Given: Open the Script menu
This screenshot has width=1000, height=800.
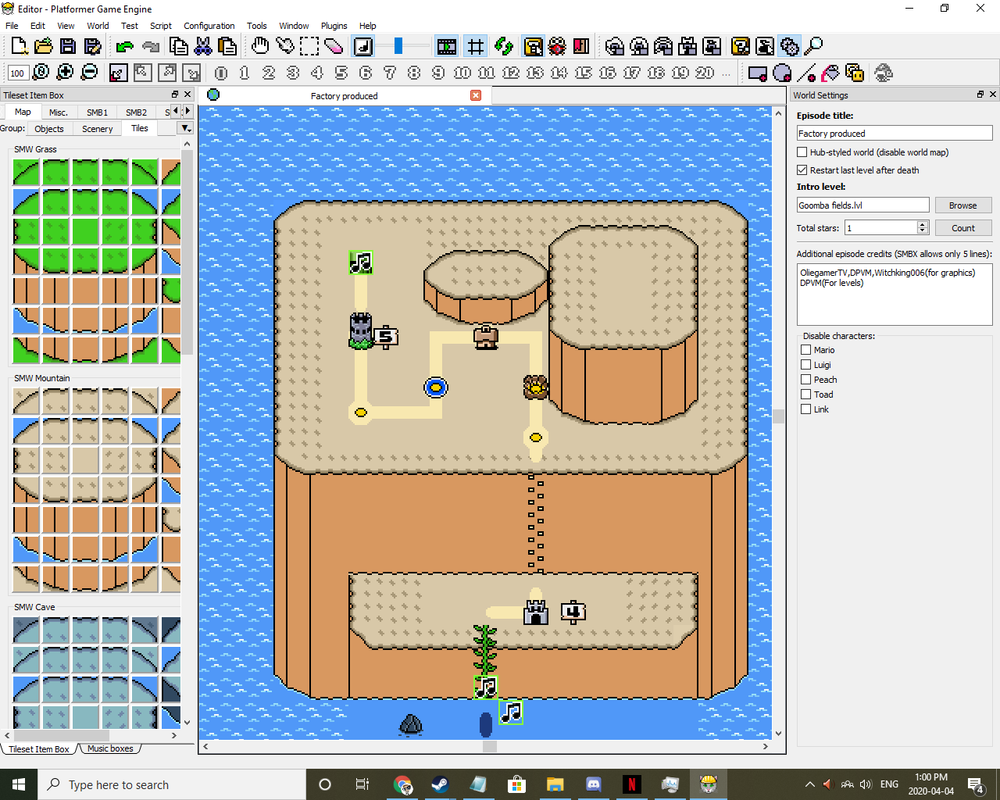Looking at the screenshot, I should coord(161,26).
